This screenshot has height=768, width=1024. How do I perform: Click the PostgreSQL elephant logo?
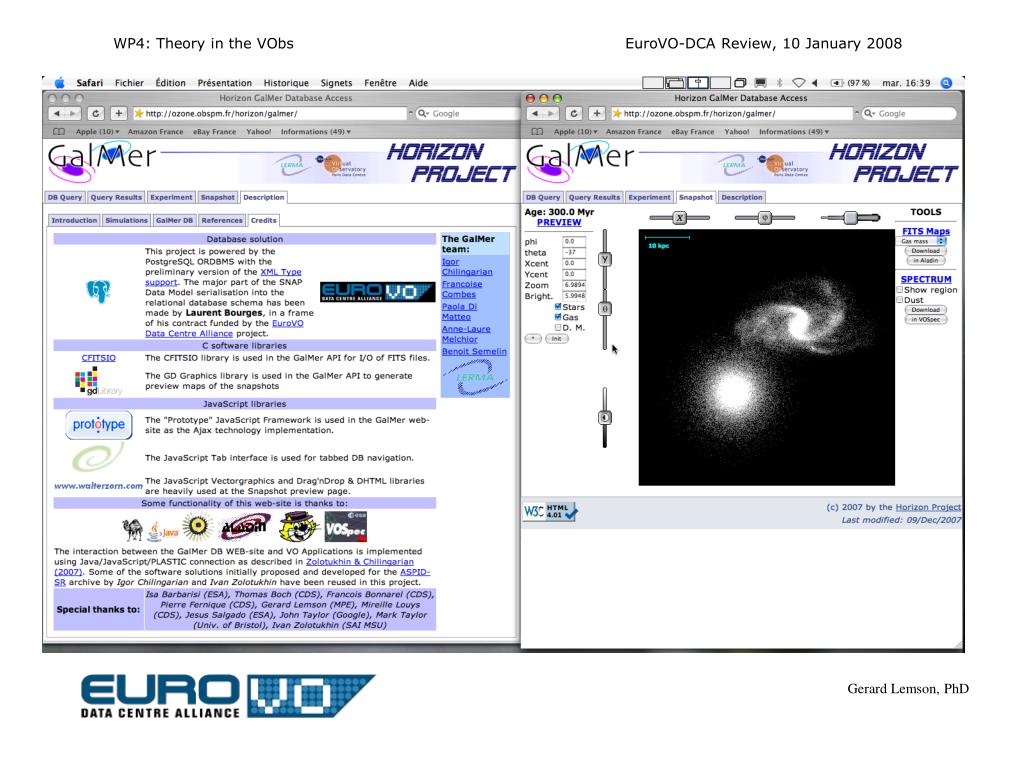[x=99, y=291]
